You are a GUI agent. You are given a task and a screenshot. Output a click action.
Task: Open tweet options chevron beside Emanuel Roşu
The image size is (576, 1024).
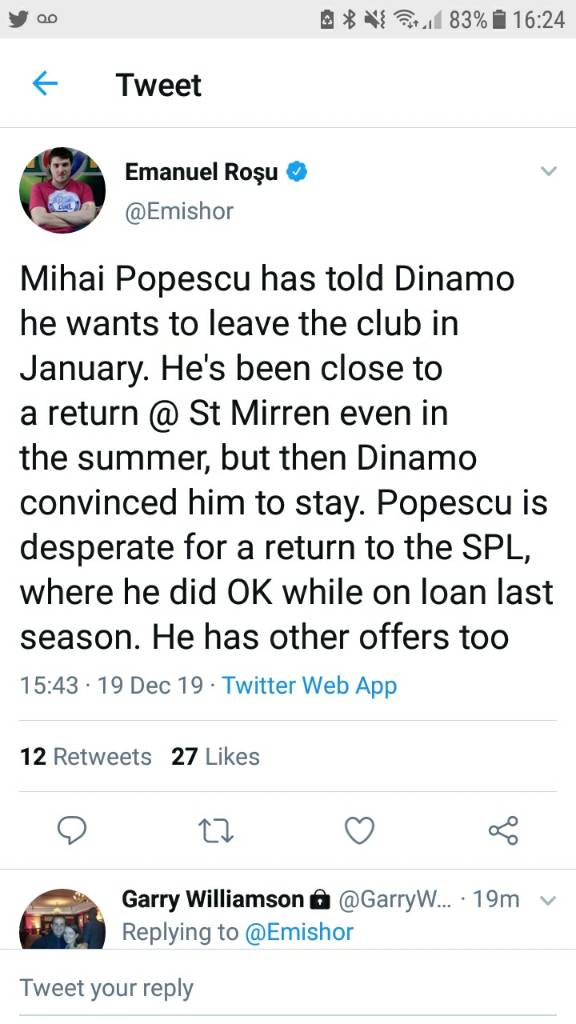tap(549, 171)
